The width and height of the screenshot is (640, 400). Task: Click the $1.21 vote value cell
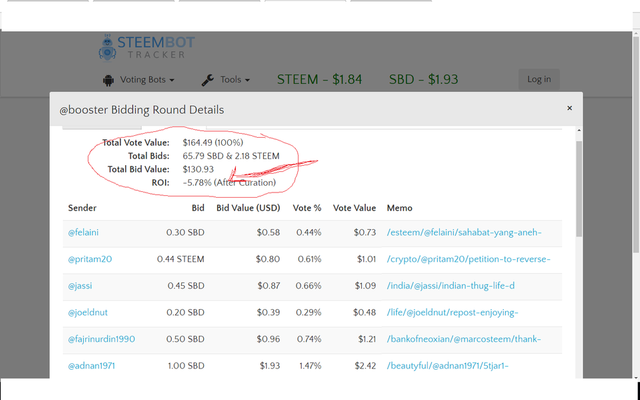pyautogui.click(x=367, y=339)
